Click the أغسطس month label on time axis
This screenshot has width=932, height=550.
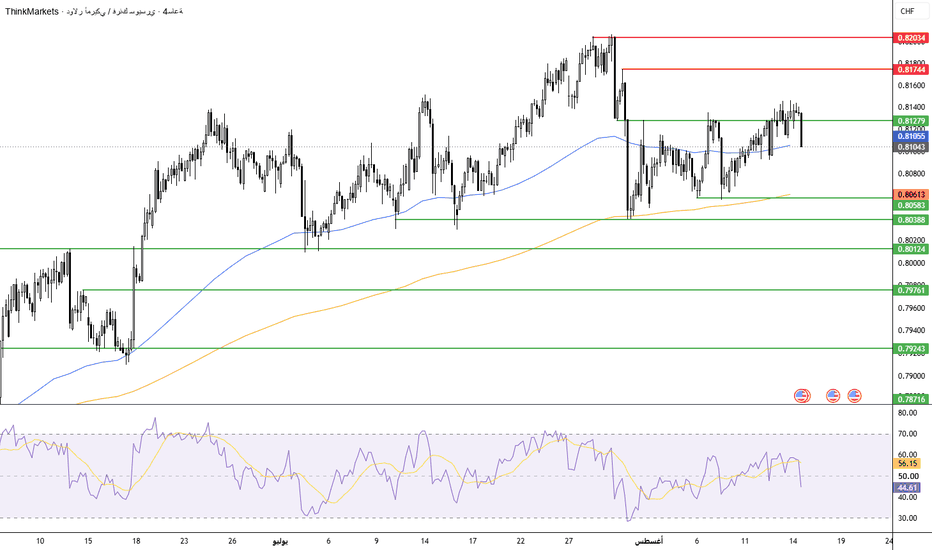(x=648, y=541)
